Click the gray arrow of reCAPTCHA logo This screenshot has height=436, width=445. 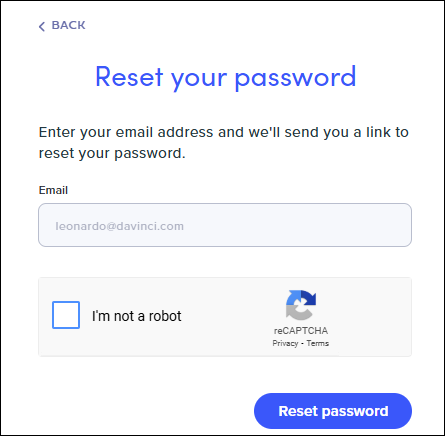pos(295,313)
